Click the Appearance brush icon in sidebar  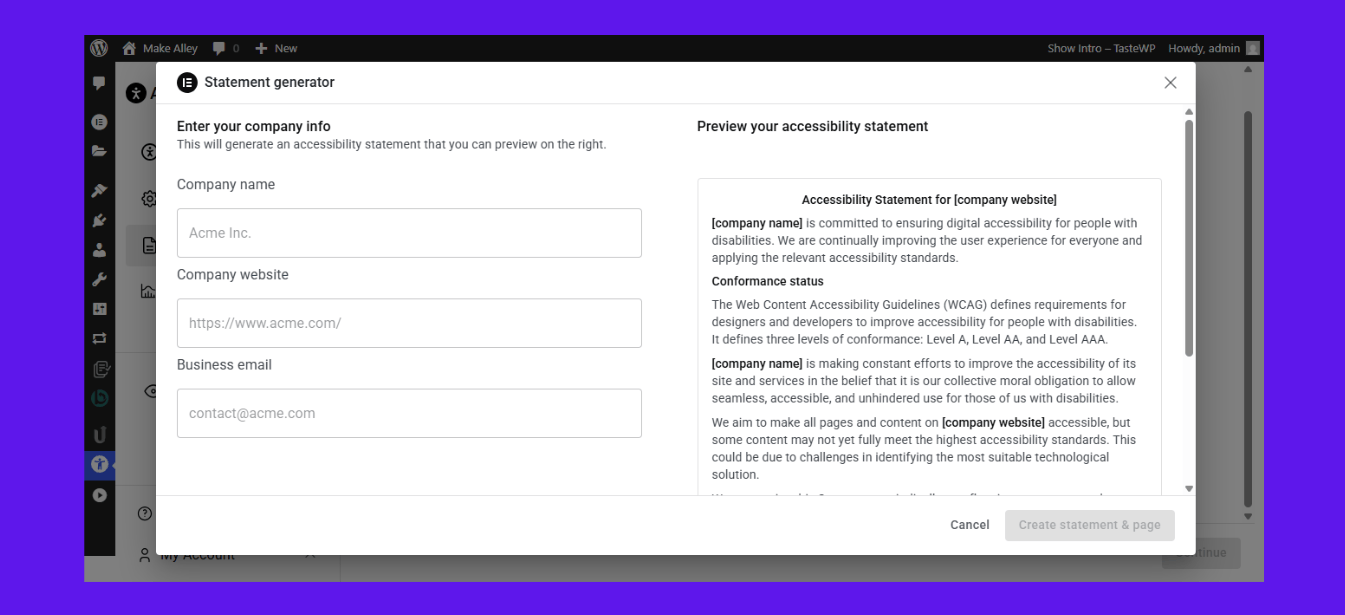point(99,190)
